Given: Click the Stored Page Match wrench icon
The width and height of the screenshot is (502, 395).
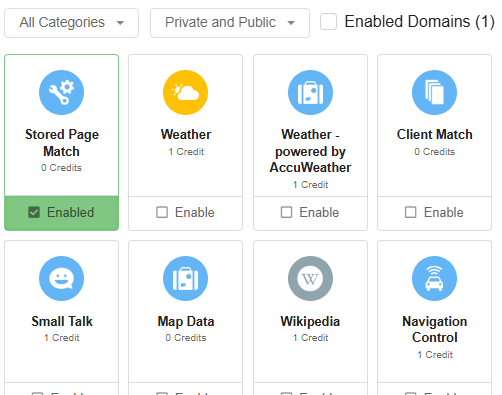Looking at the screenshot, I should [x=61, y=92].
